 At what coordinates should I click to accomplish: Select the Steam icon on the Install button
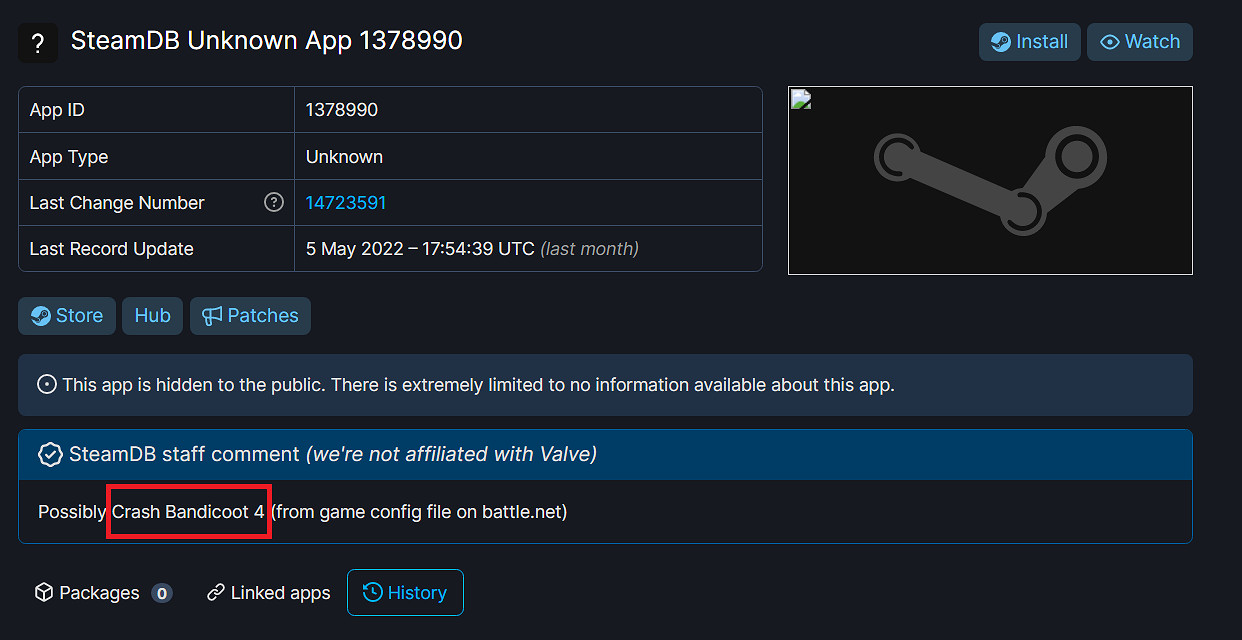click(x=1000, y=42)
